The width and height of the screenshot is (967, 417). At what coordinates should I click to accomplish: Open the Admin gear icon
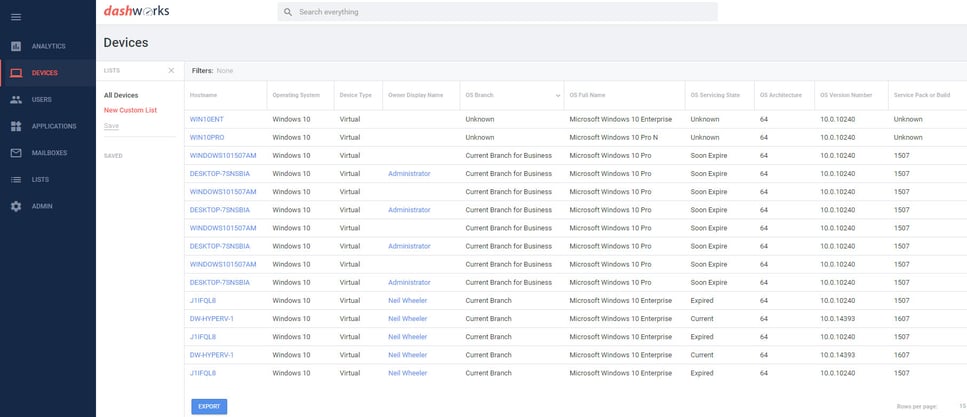click(x=16, y=206)
